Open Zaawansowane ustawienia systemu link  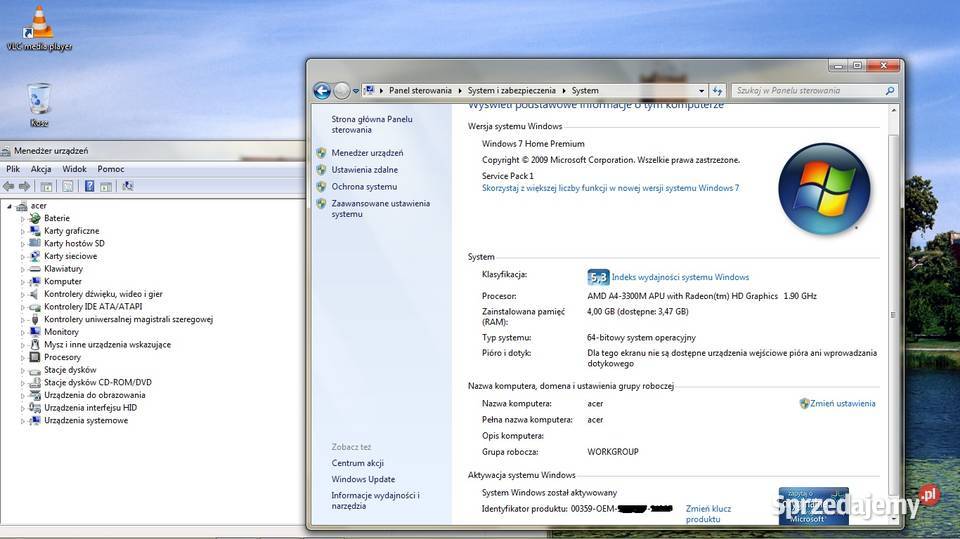tap(380, 208)
